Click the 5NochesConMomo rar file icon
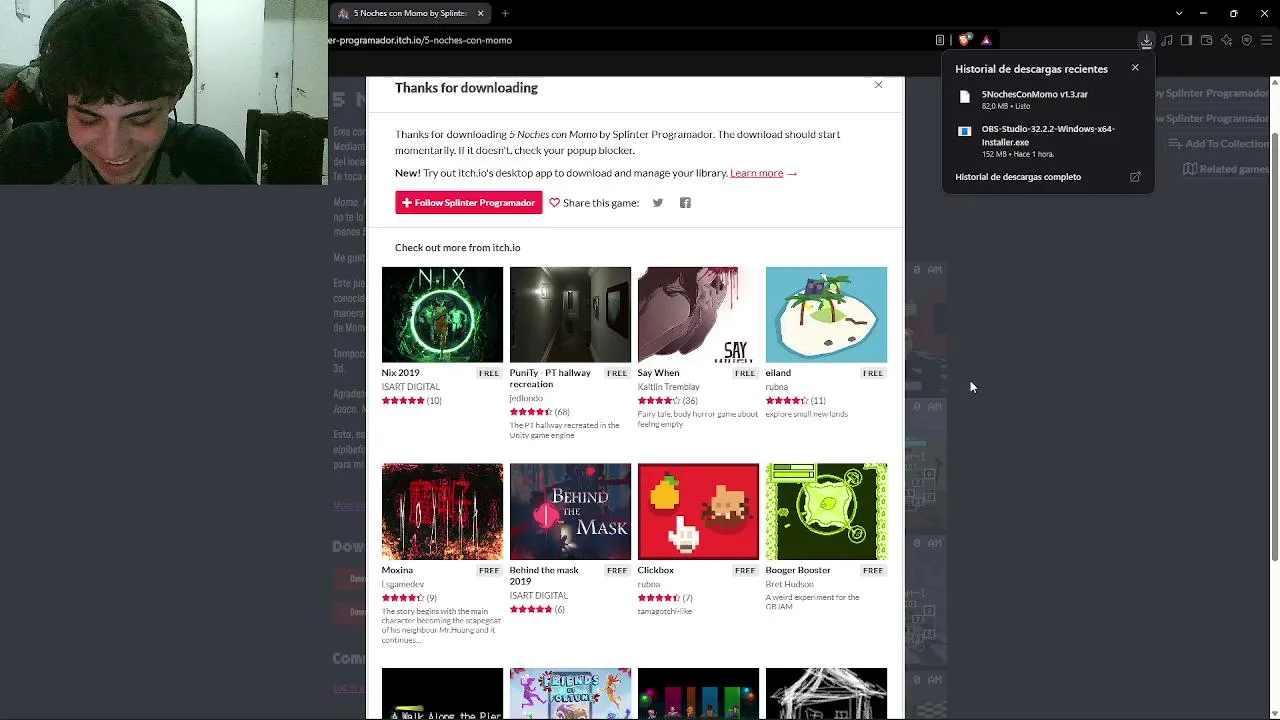1280x720 pixels. (x=964, y=97)
